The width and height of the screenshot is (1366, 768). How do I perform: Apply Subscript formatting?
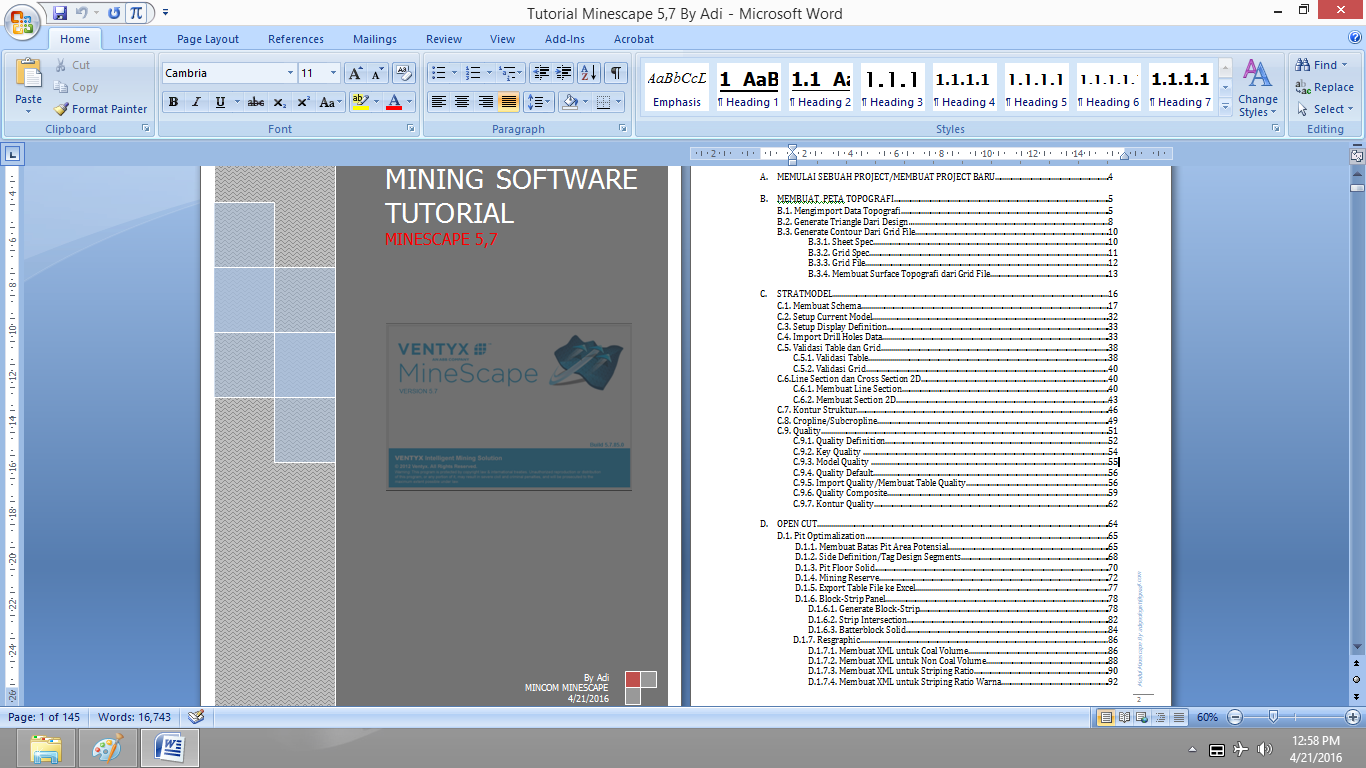[280, 102]
